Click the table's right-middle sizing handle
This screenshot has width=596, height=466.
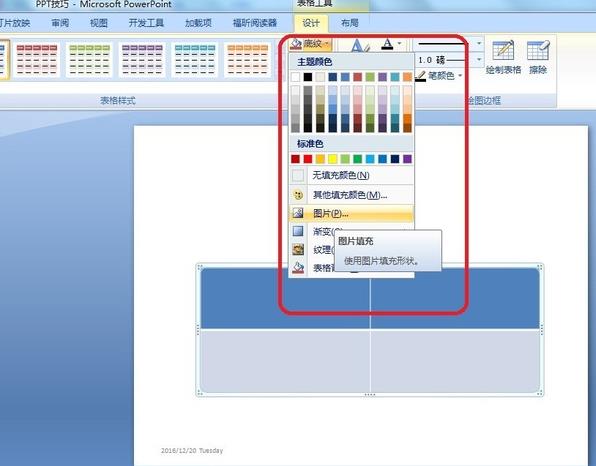[542, 330]
